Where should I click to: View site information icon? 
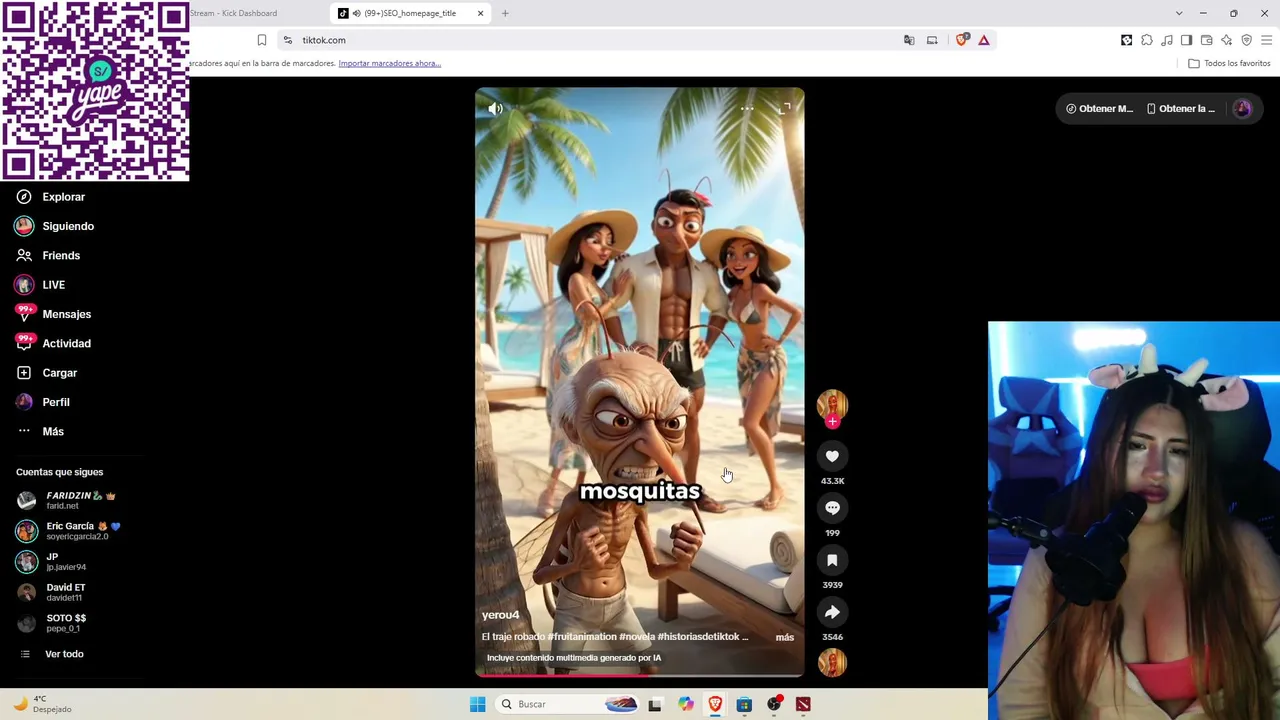288,40
